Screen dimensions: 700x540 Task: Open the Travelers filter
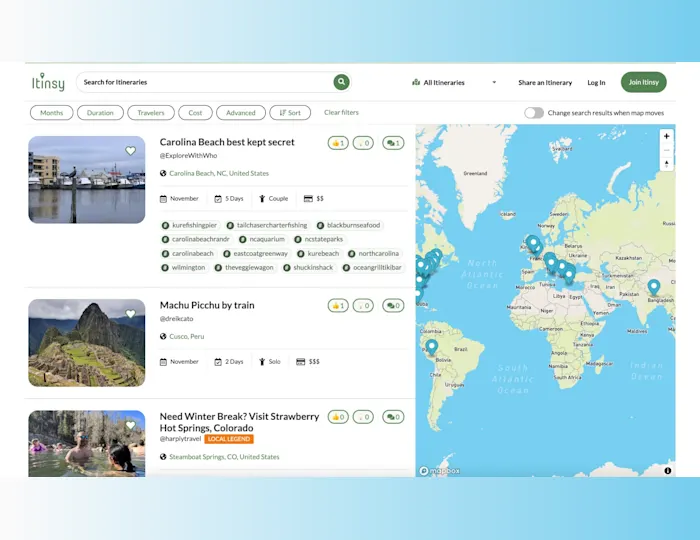(x=150, y=113)
